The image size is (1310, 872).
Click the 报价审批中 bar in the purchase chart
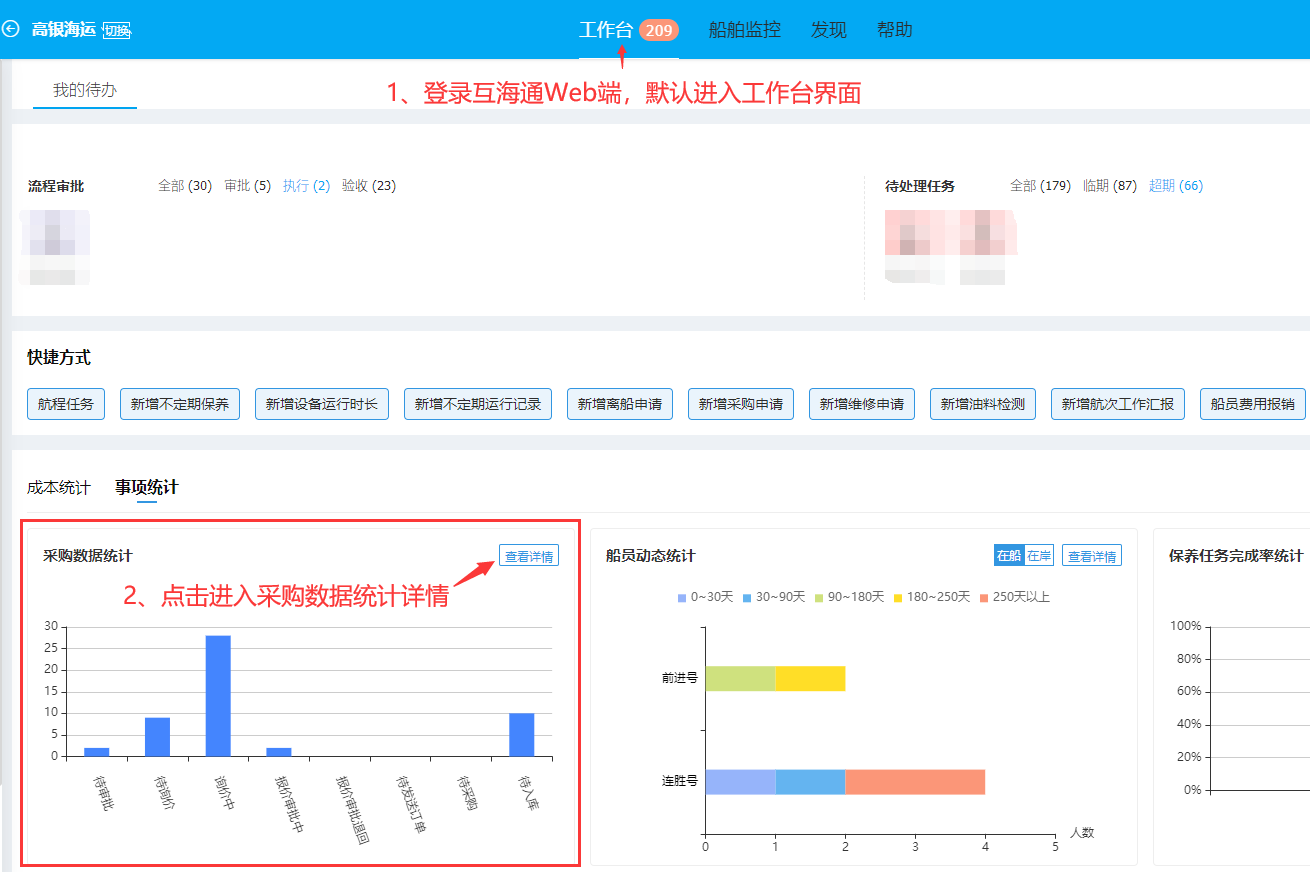click(279, 752)
